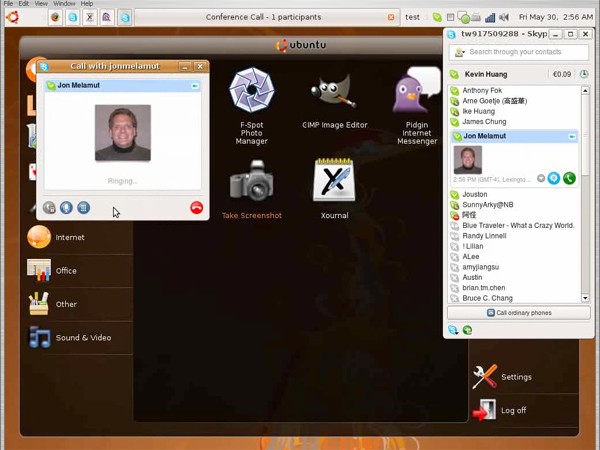Open add contact dropdown beside search
The width and height of the screenshot is (600, 450).
(x=459, y=52)
